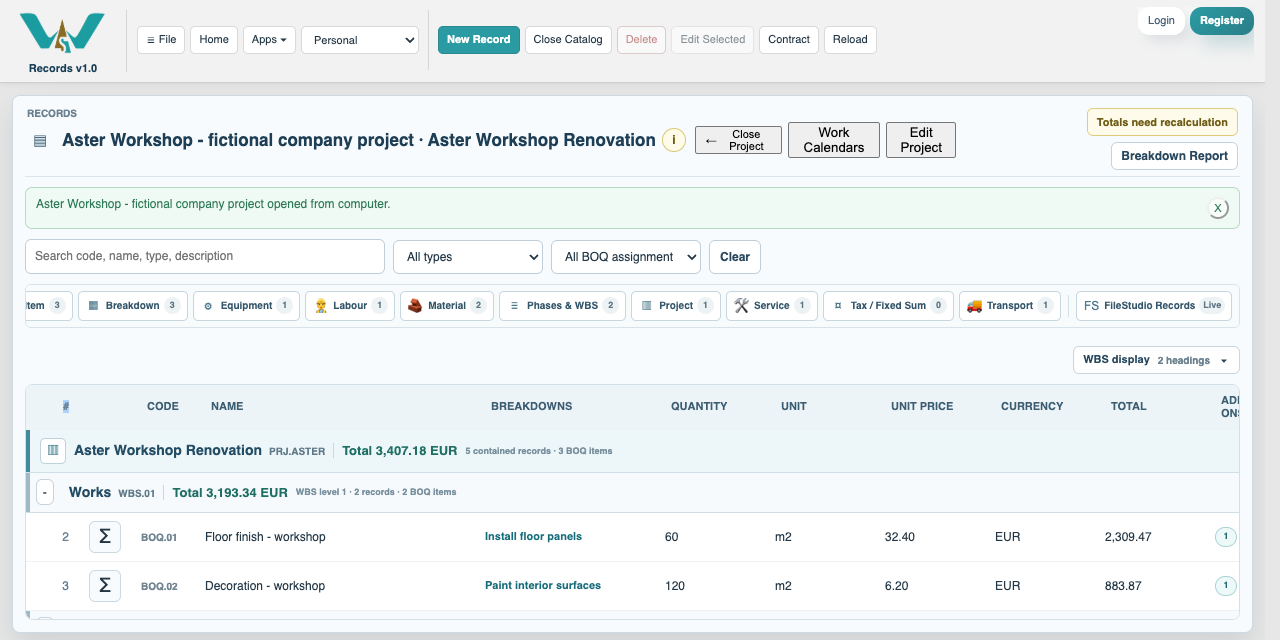The height and width of the screenshot is (640, 1280).
Task: Open FileStudio Records Live chip
Action: pos(1154,306)
